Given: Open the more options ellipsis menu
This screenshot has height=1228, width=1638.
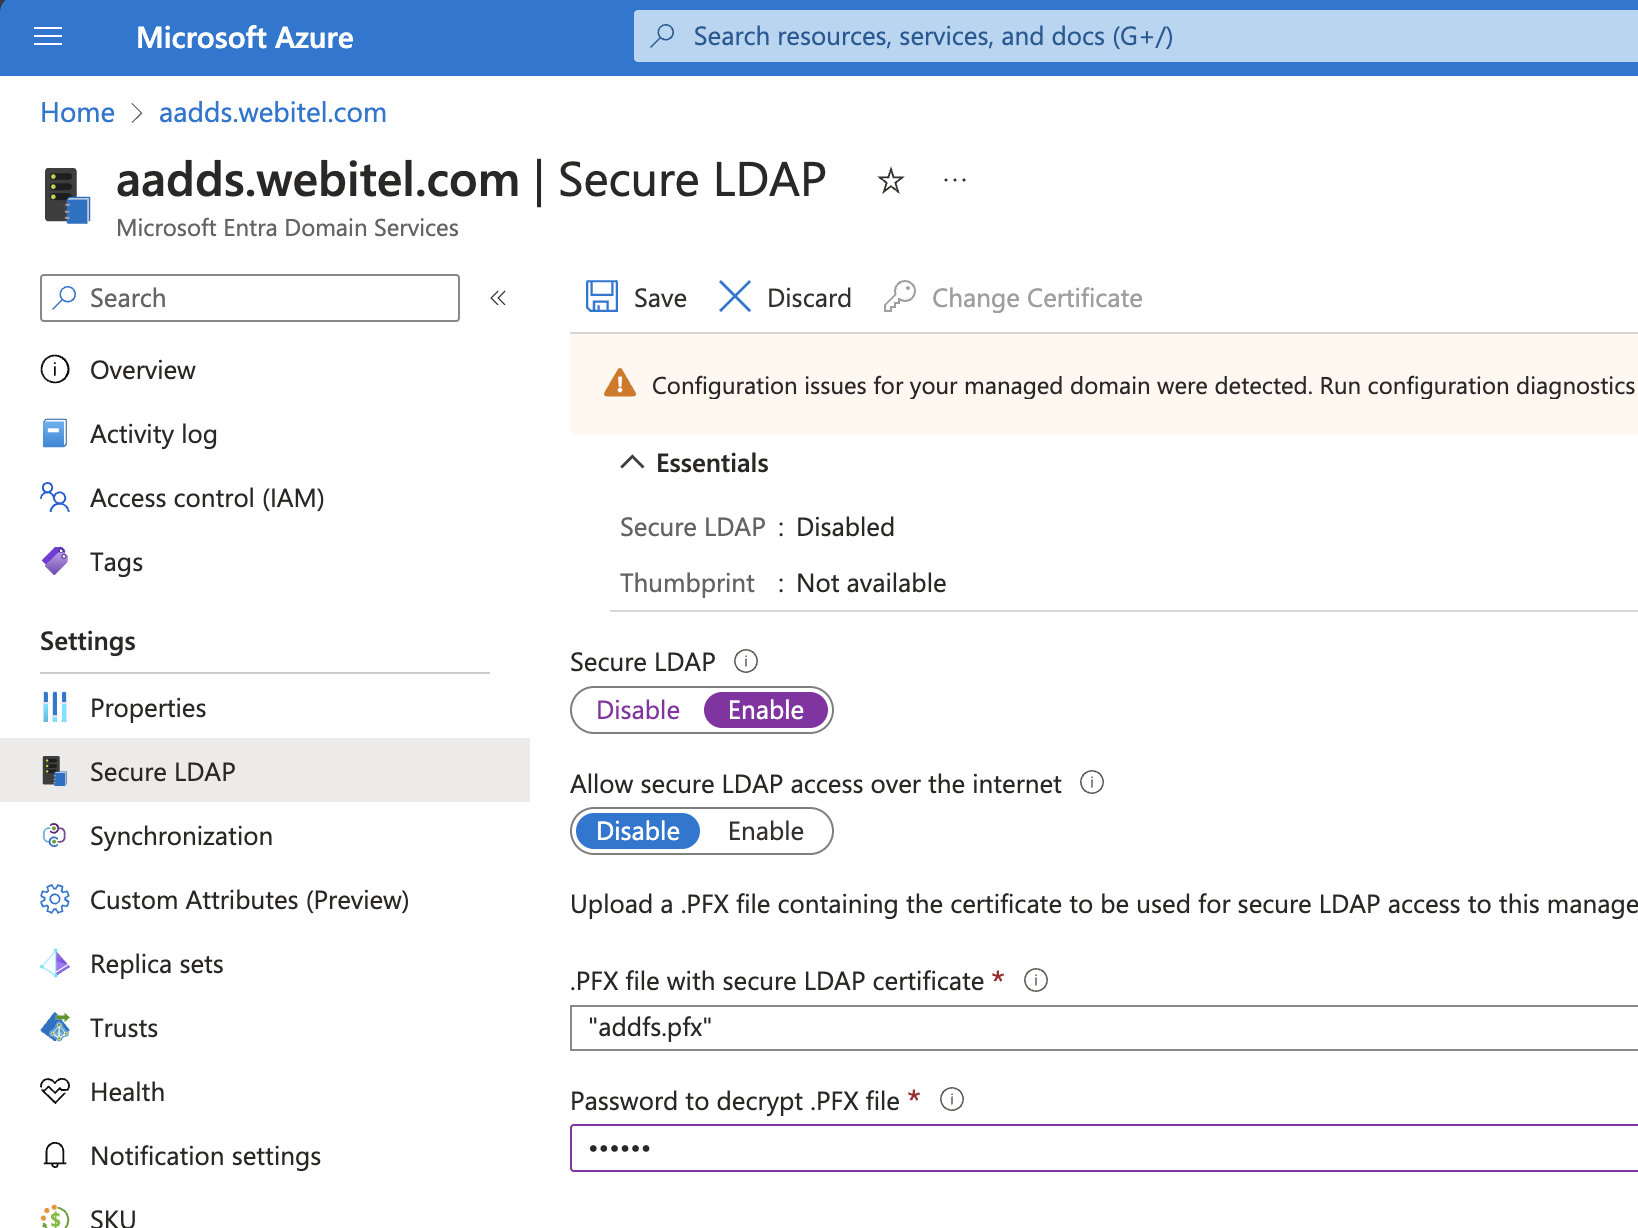Looking at the screenshot, I should (x=955, y=180).
